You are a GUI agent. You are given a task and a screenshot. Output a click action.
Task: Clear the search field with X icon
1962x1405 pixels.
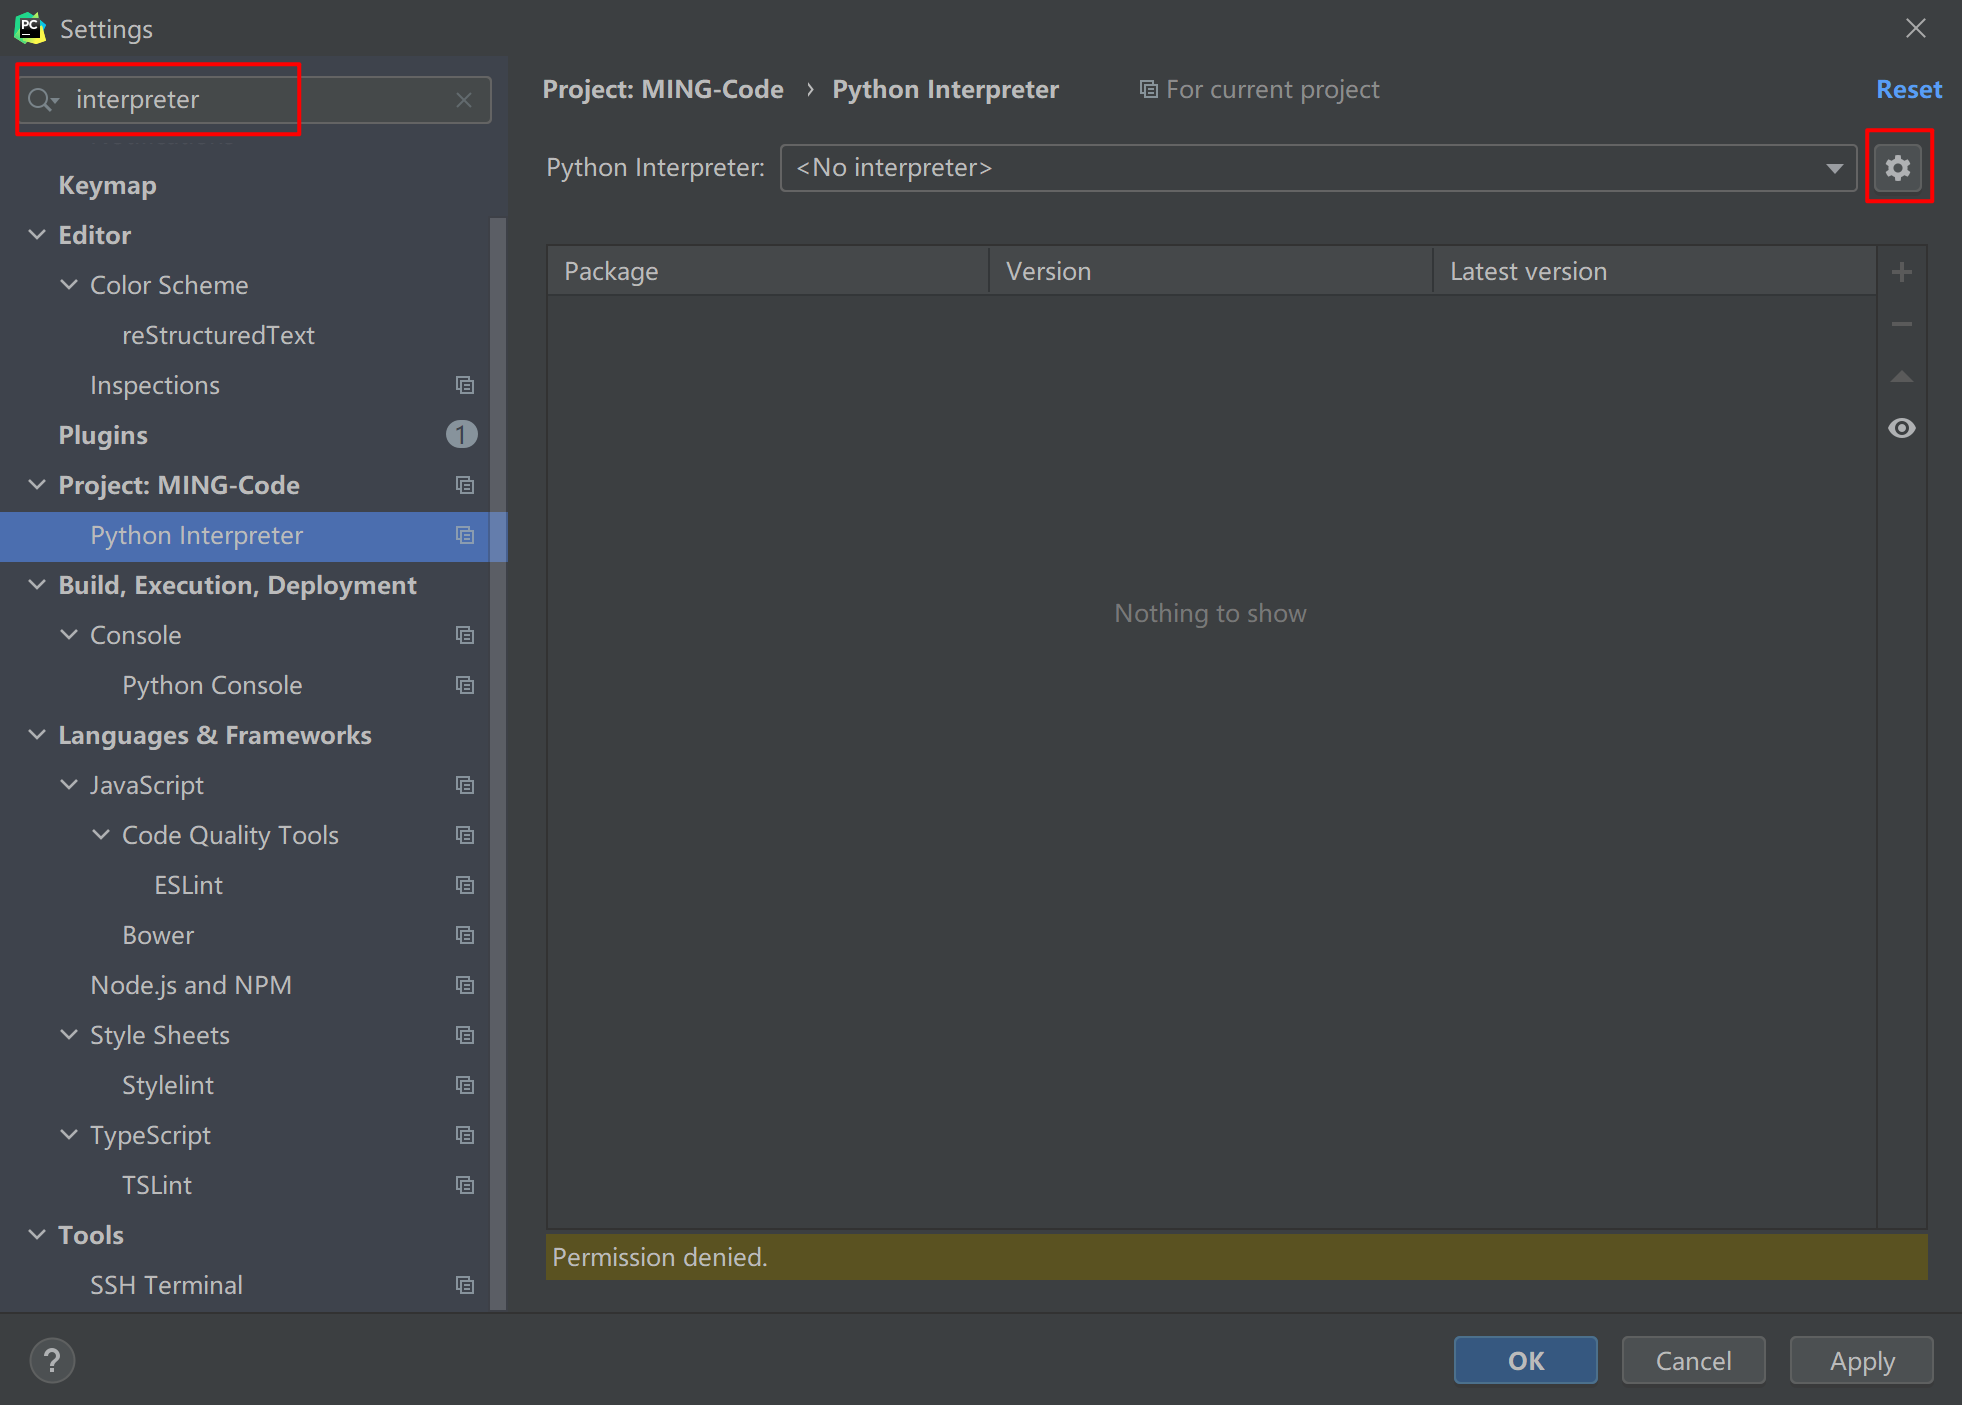coord(464,100)
